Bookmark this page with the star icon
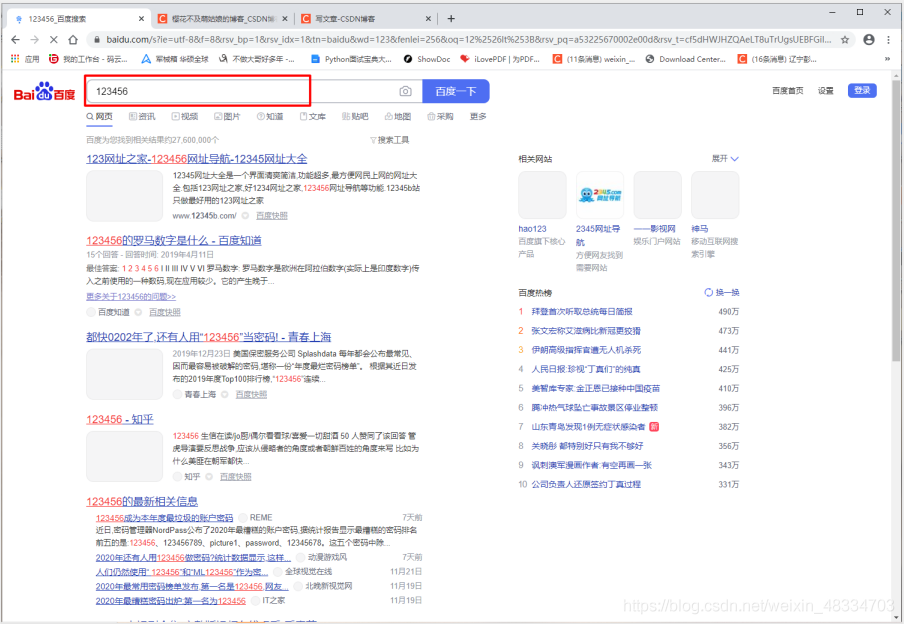 point(845,39)
